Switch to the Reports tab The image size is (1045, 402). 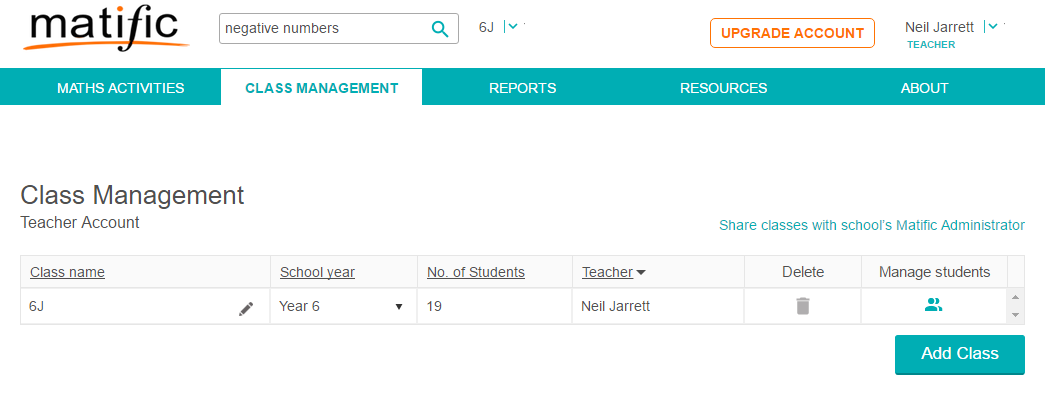[522, 88]
